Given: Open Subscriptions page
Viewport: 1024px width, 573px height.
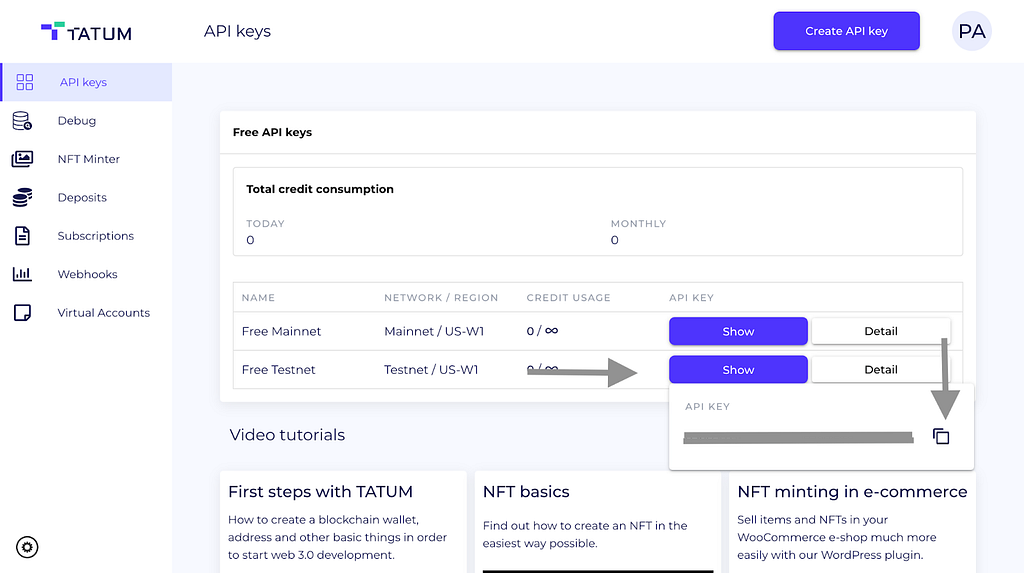Looking at the screenshot, I should (x=95, y=236).
